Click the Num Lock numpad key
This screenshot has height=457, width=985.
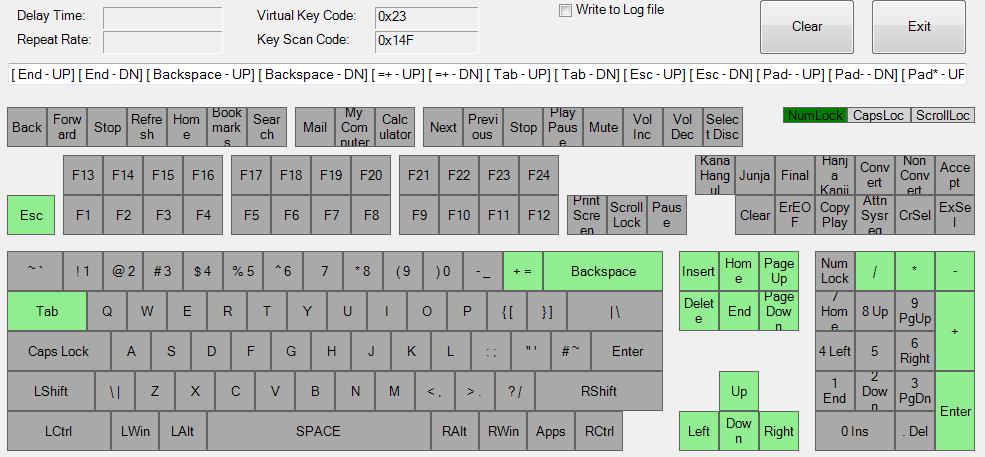click(x=835, y=272)
